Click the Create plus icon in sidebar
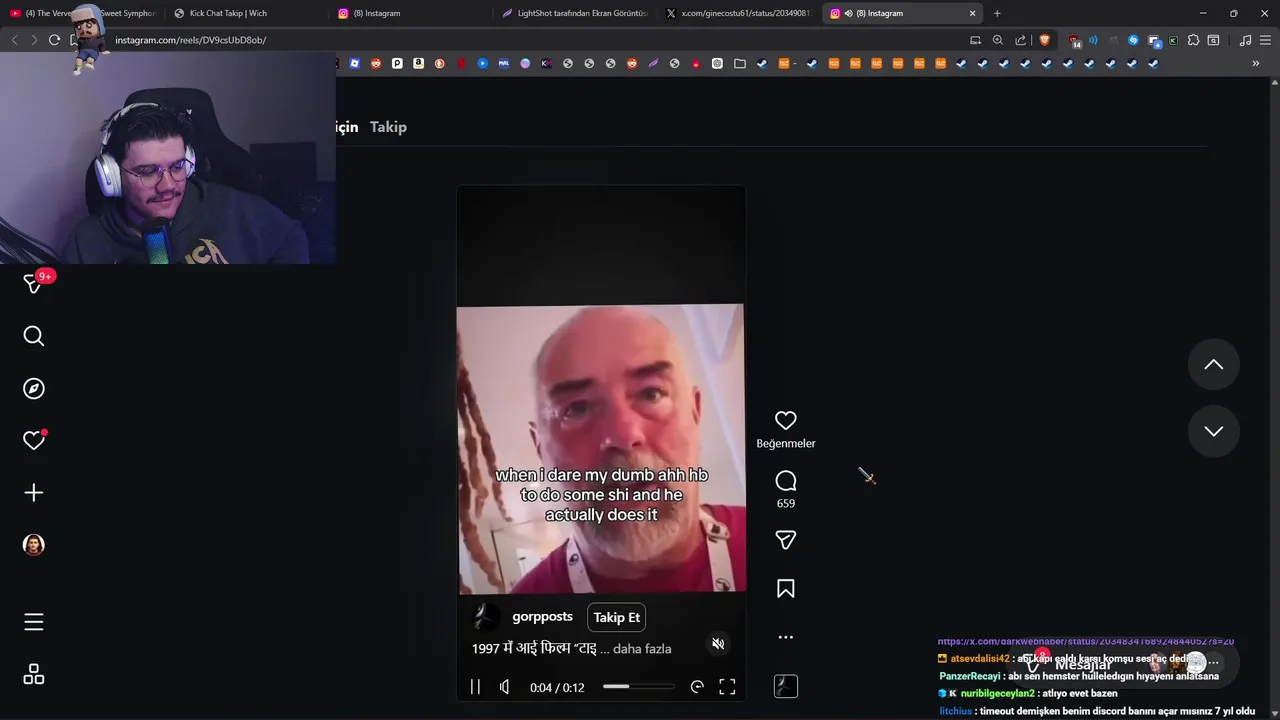The image size is (1280, 720). 34,492
